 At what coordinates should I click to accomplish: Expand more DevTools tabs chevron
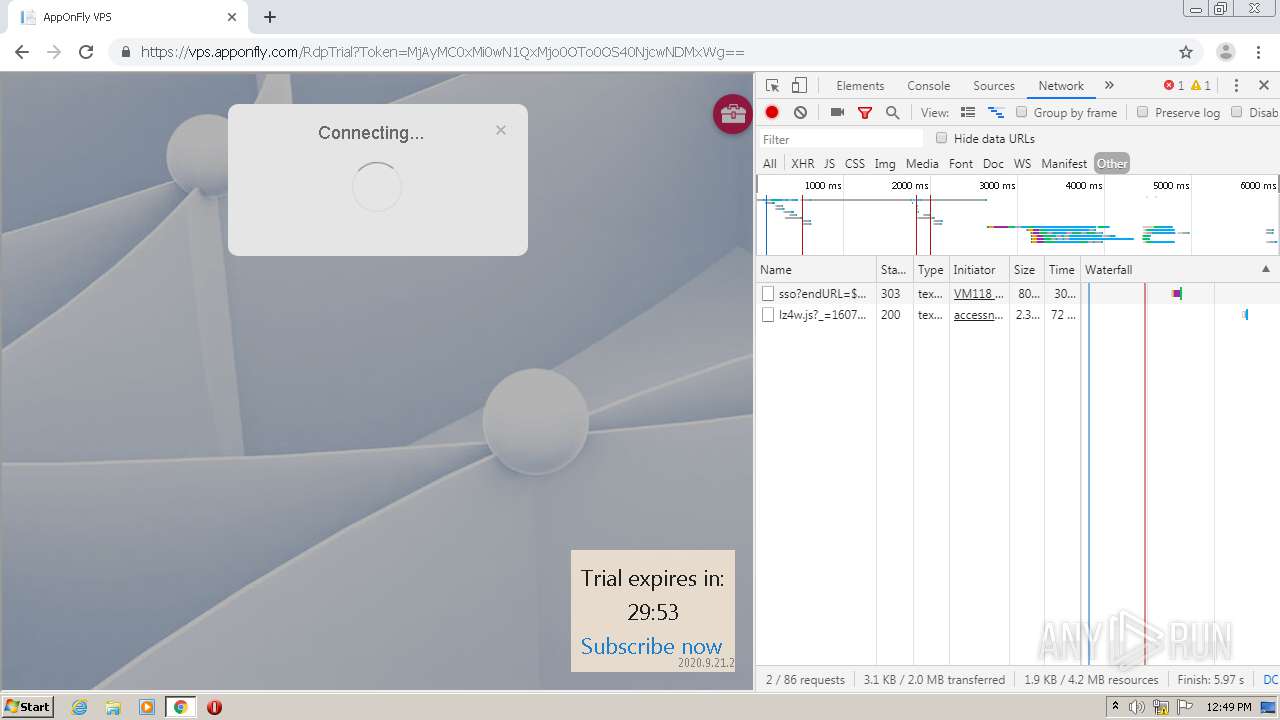1109,86
